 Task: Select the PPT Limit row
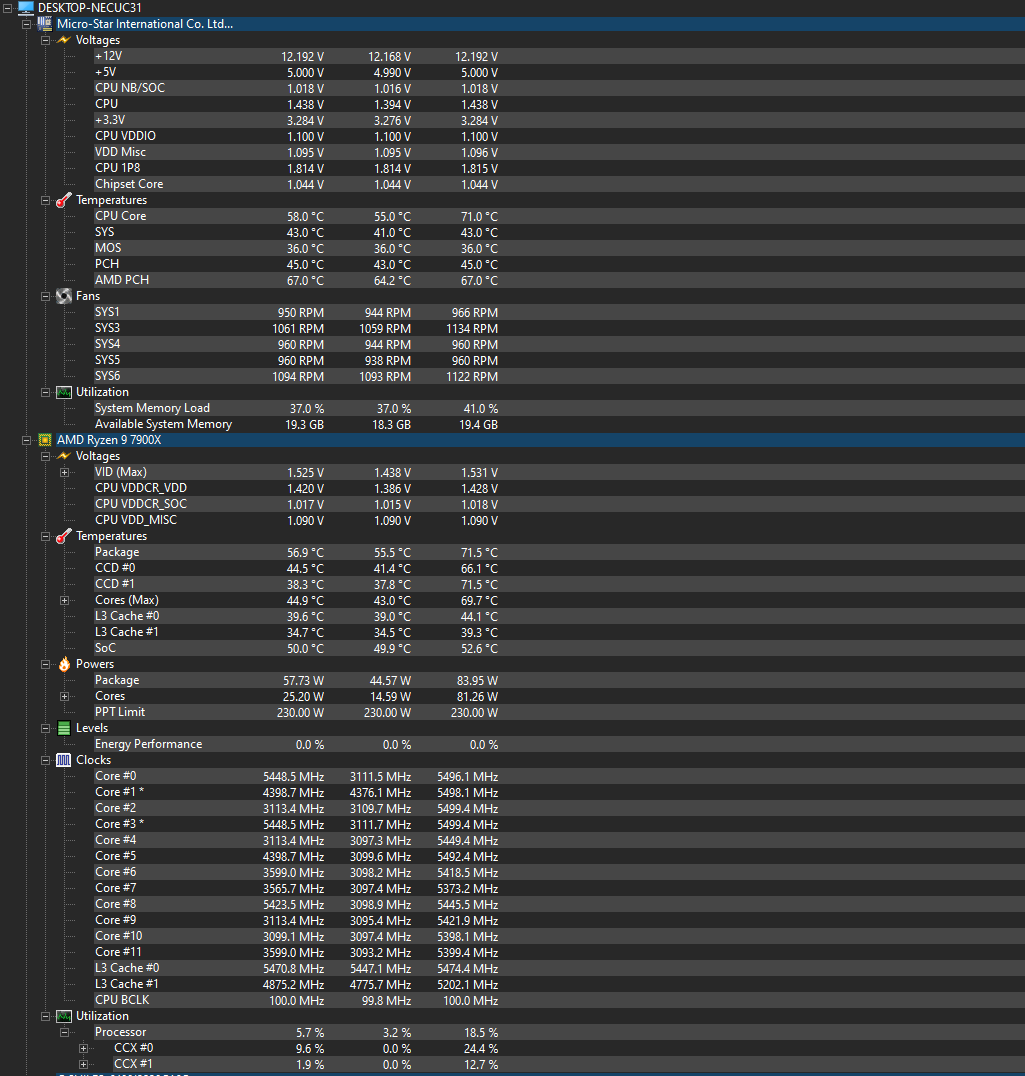pyautogui.click(x=559, y=712)
